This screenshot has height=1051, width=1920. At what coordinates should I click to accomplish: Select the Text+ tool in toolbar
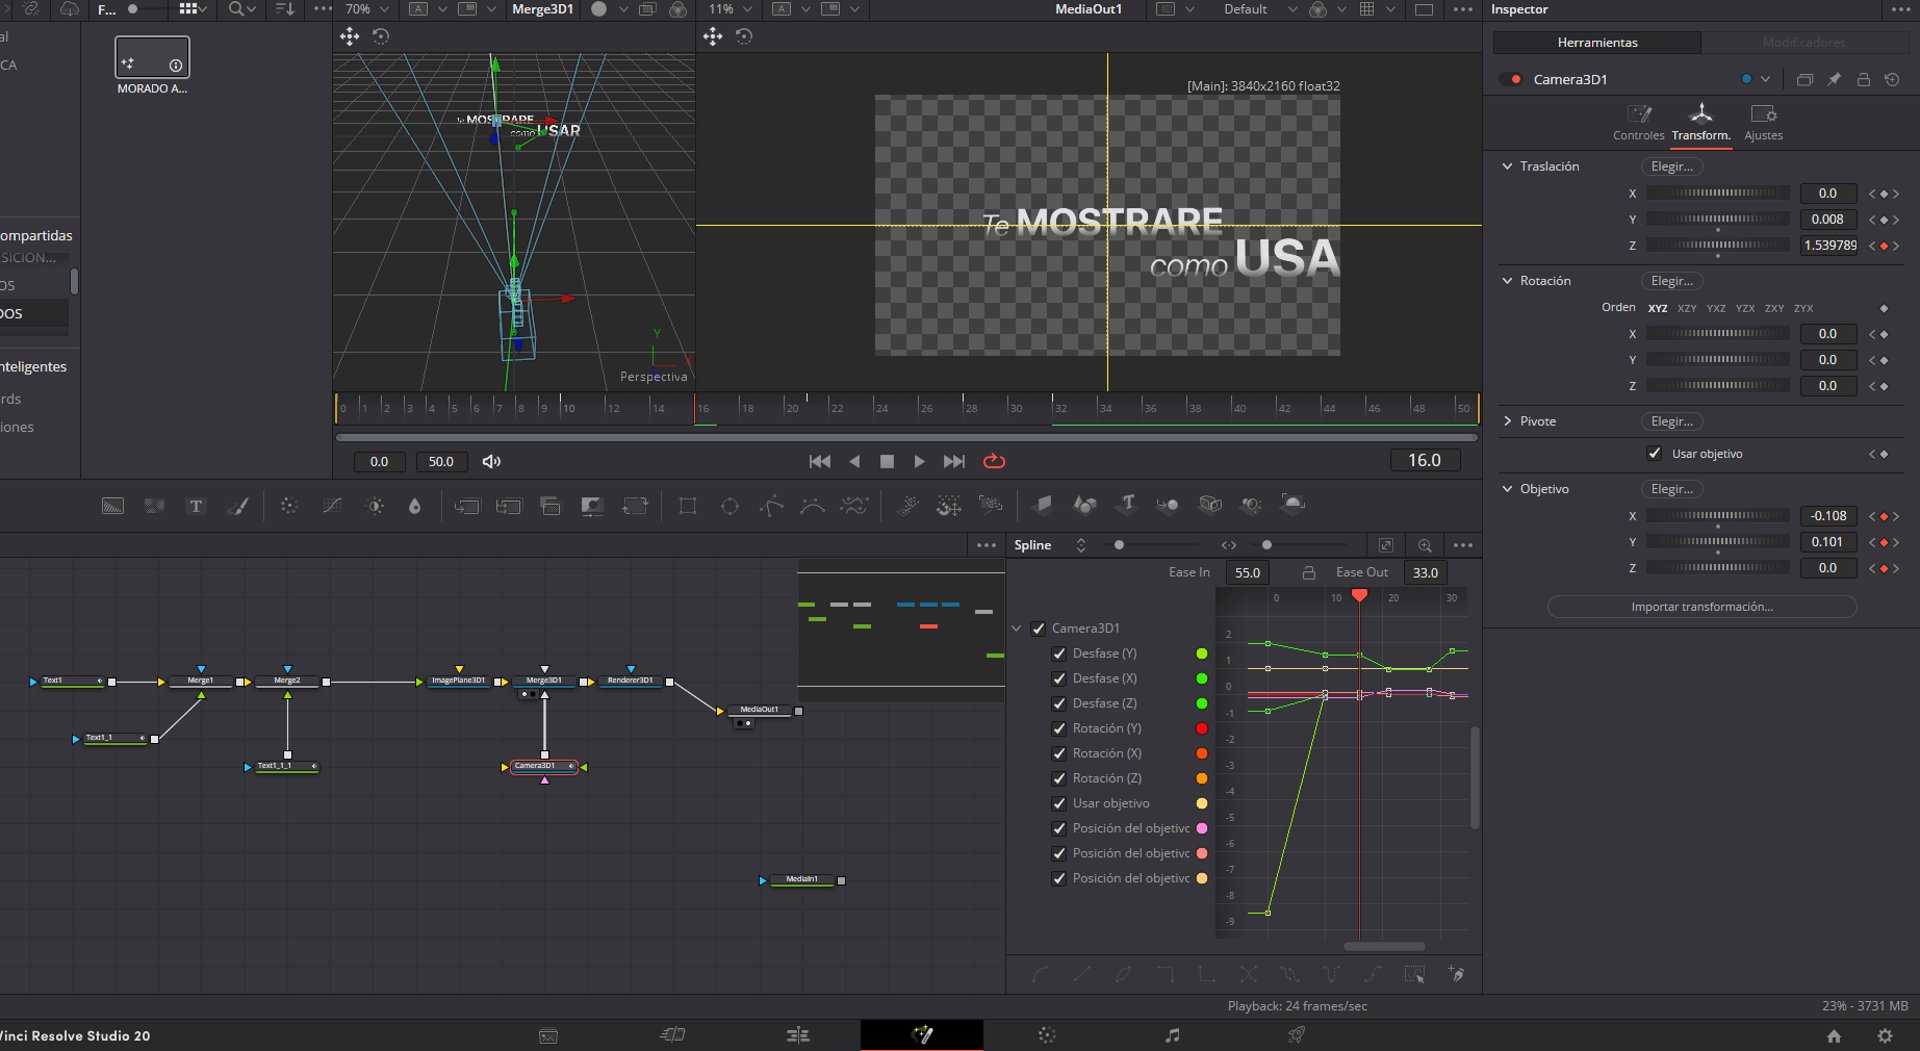coord(196,506)
